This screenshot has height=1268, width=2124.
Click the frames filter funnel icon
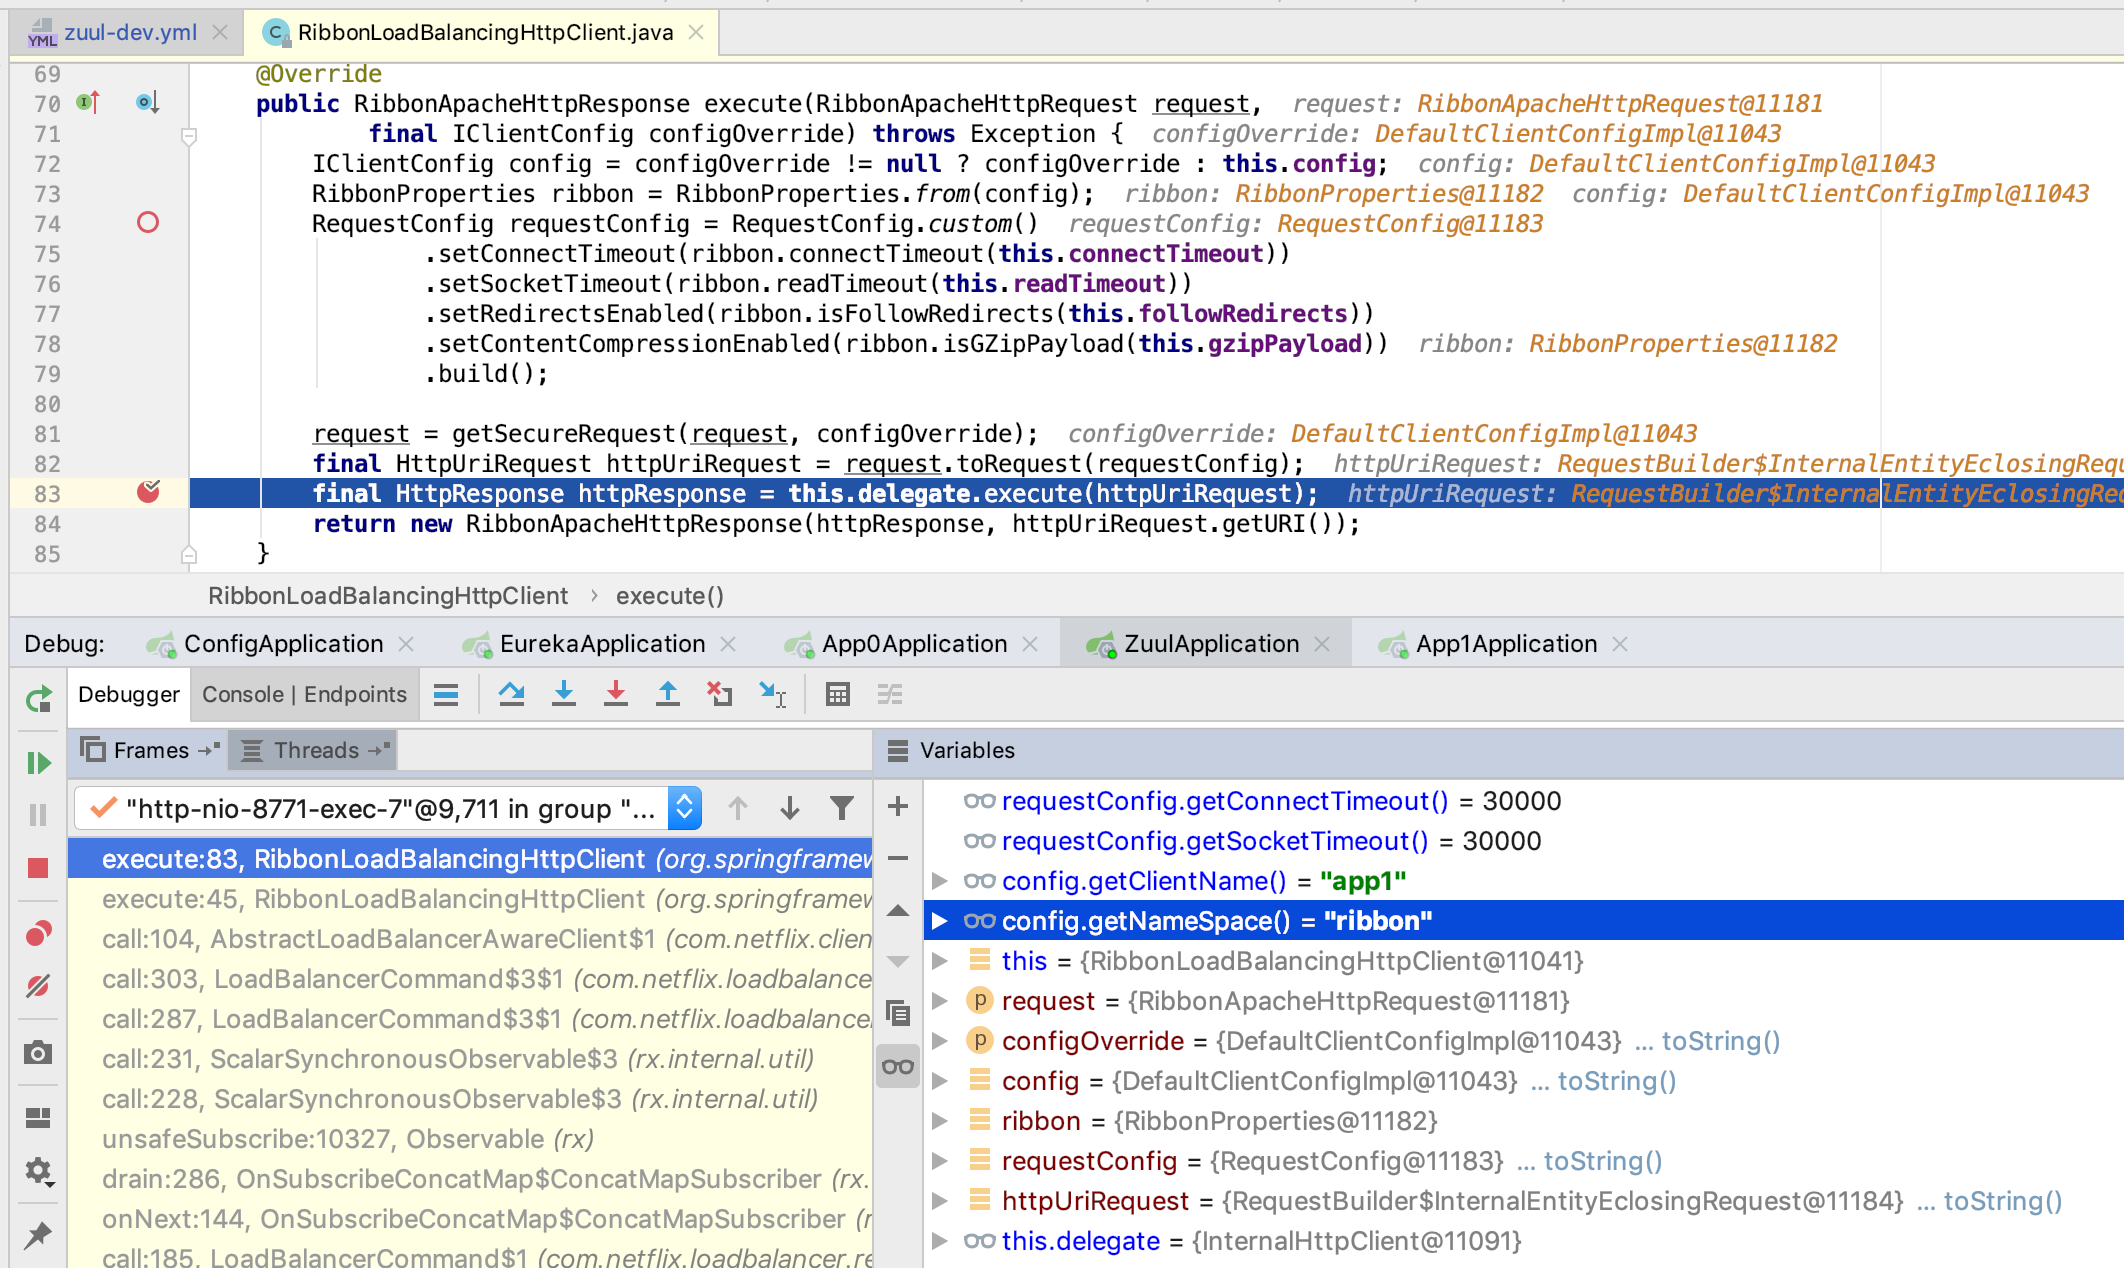coord(842,808)
